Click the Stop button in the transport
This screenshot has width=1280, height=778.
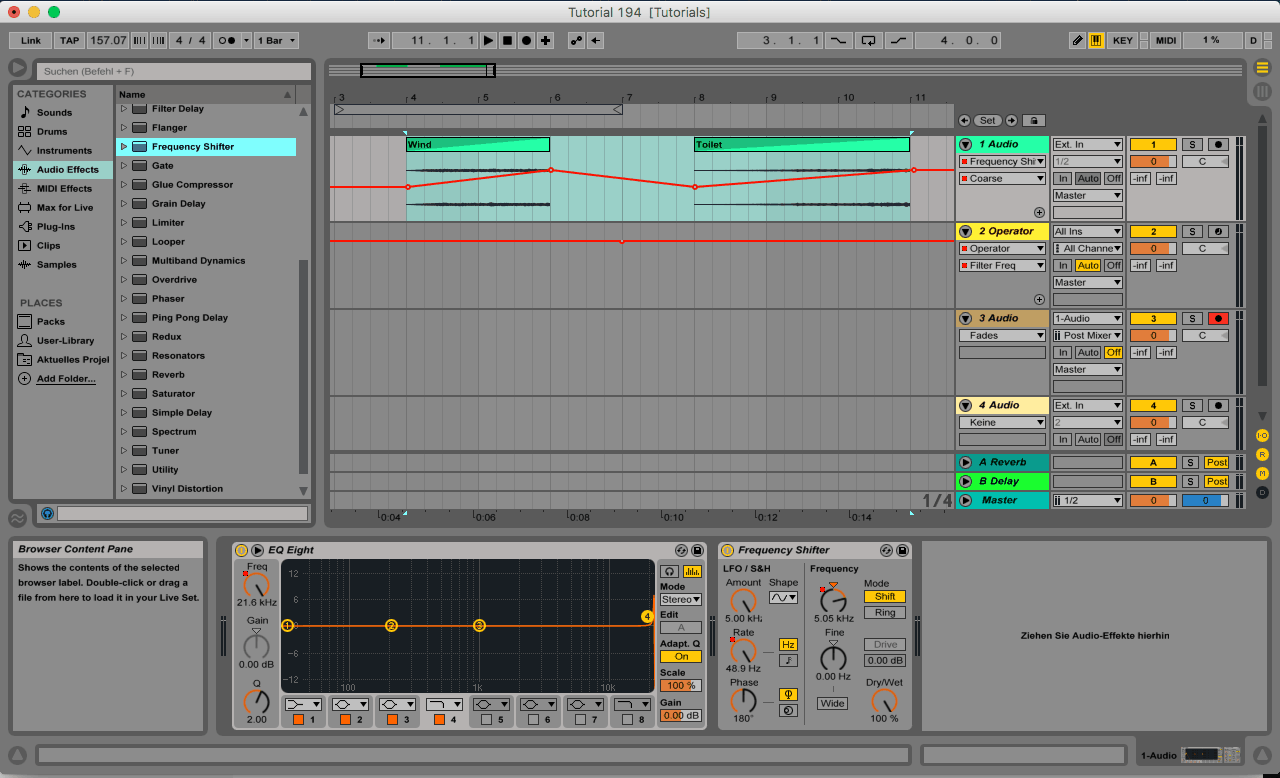click(x=507, y=41)
